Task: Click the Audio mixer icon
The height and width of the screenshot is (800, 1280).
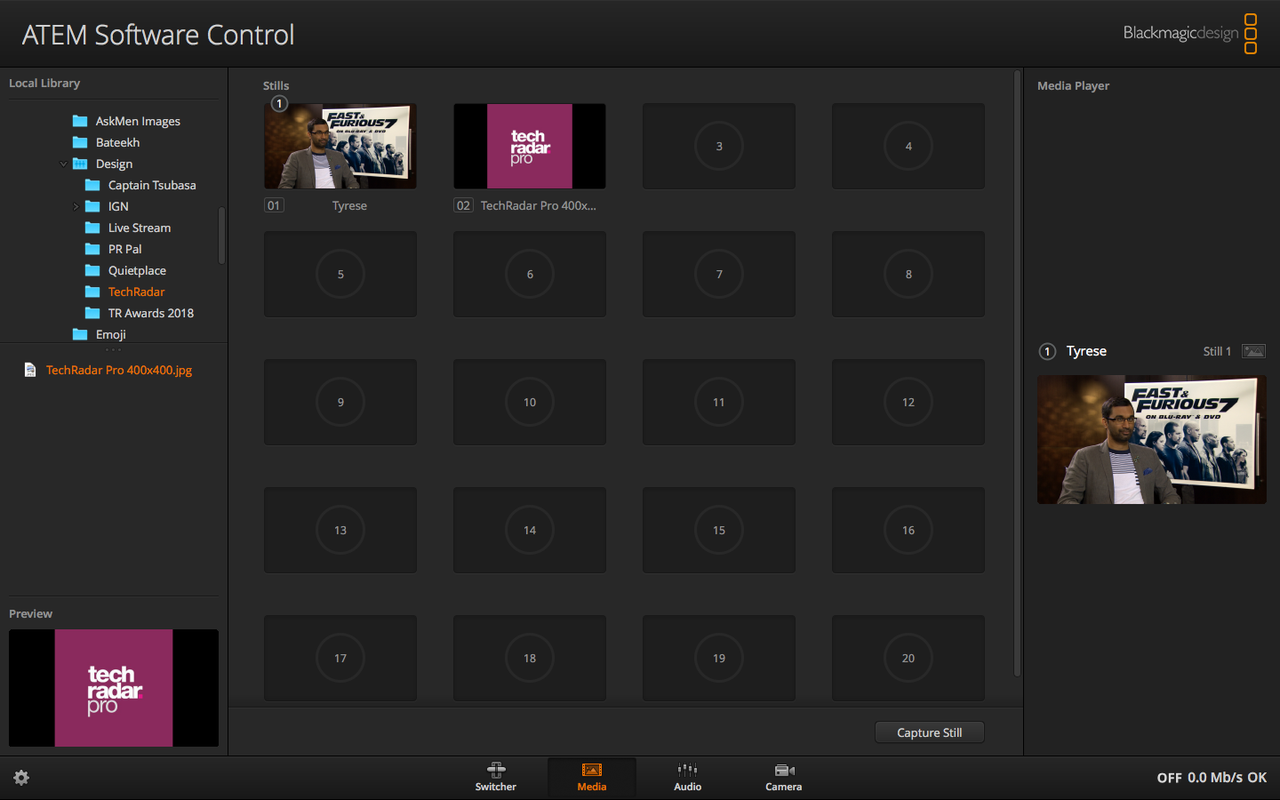Action: [687, 770]
